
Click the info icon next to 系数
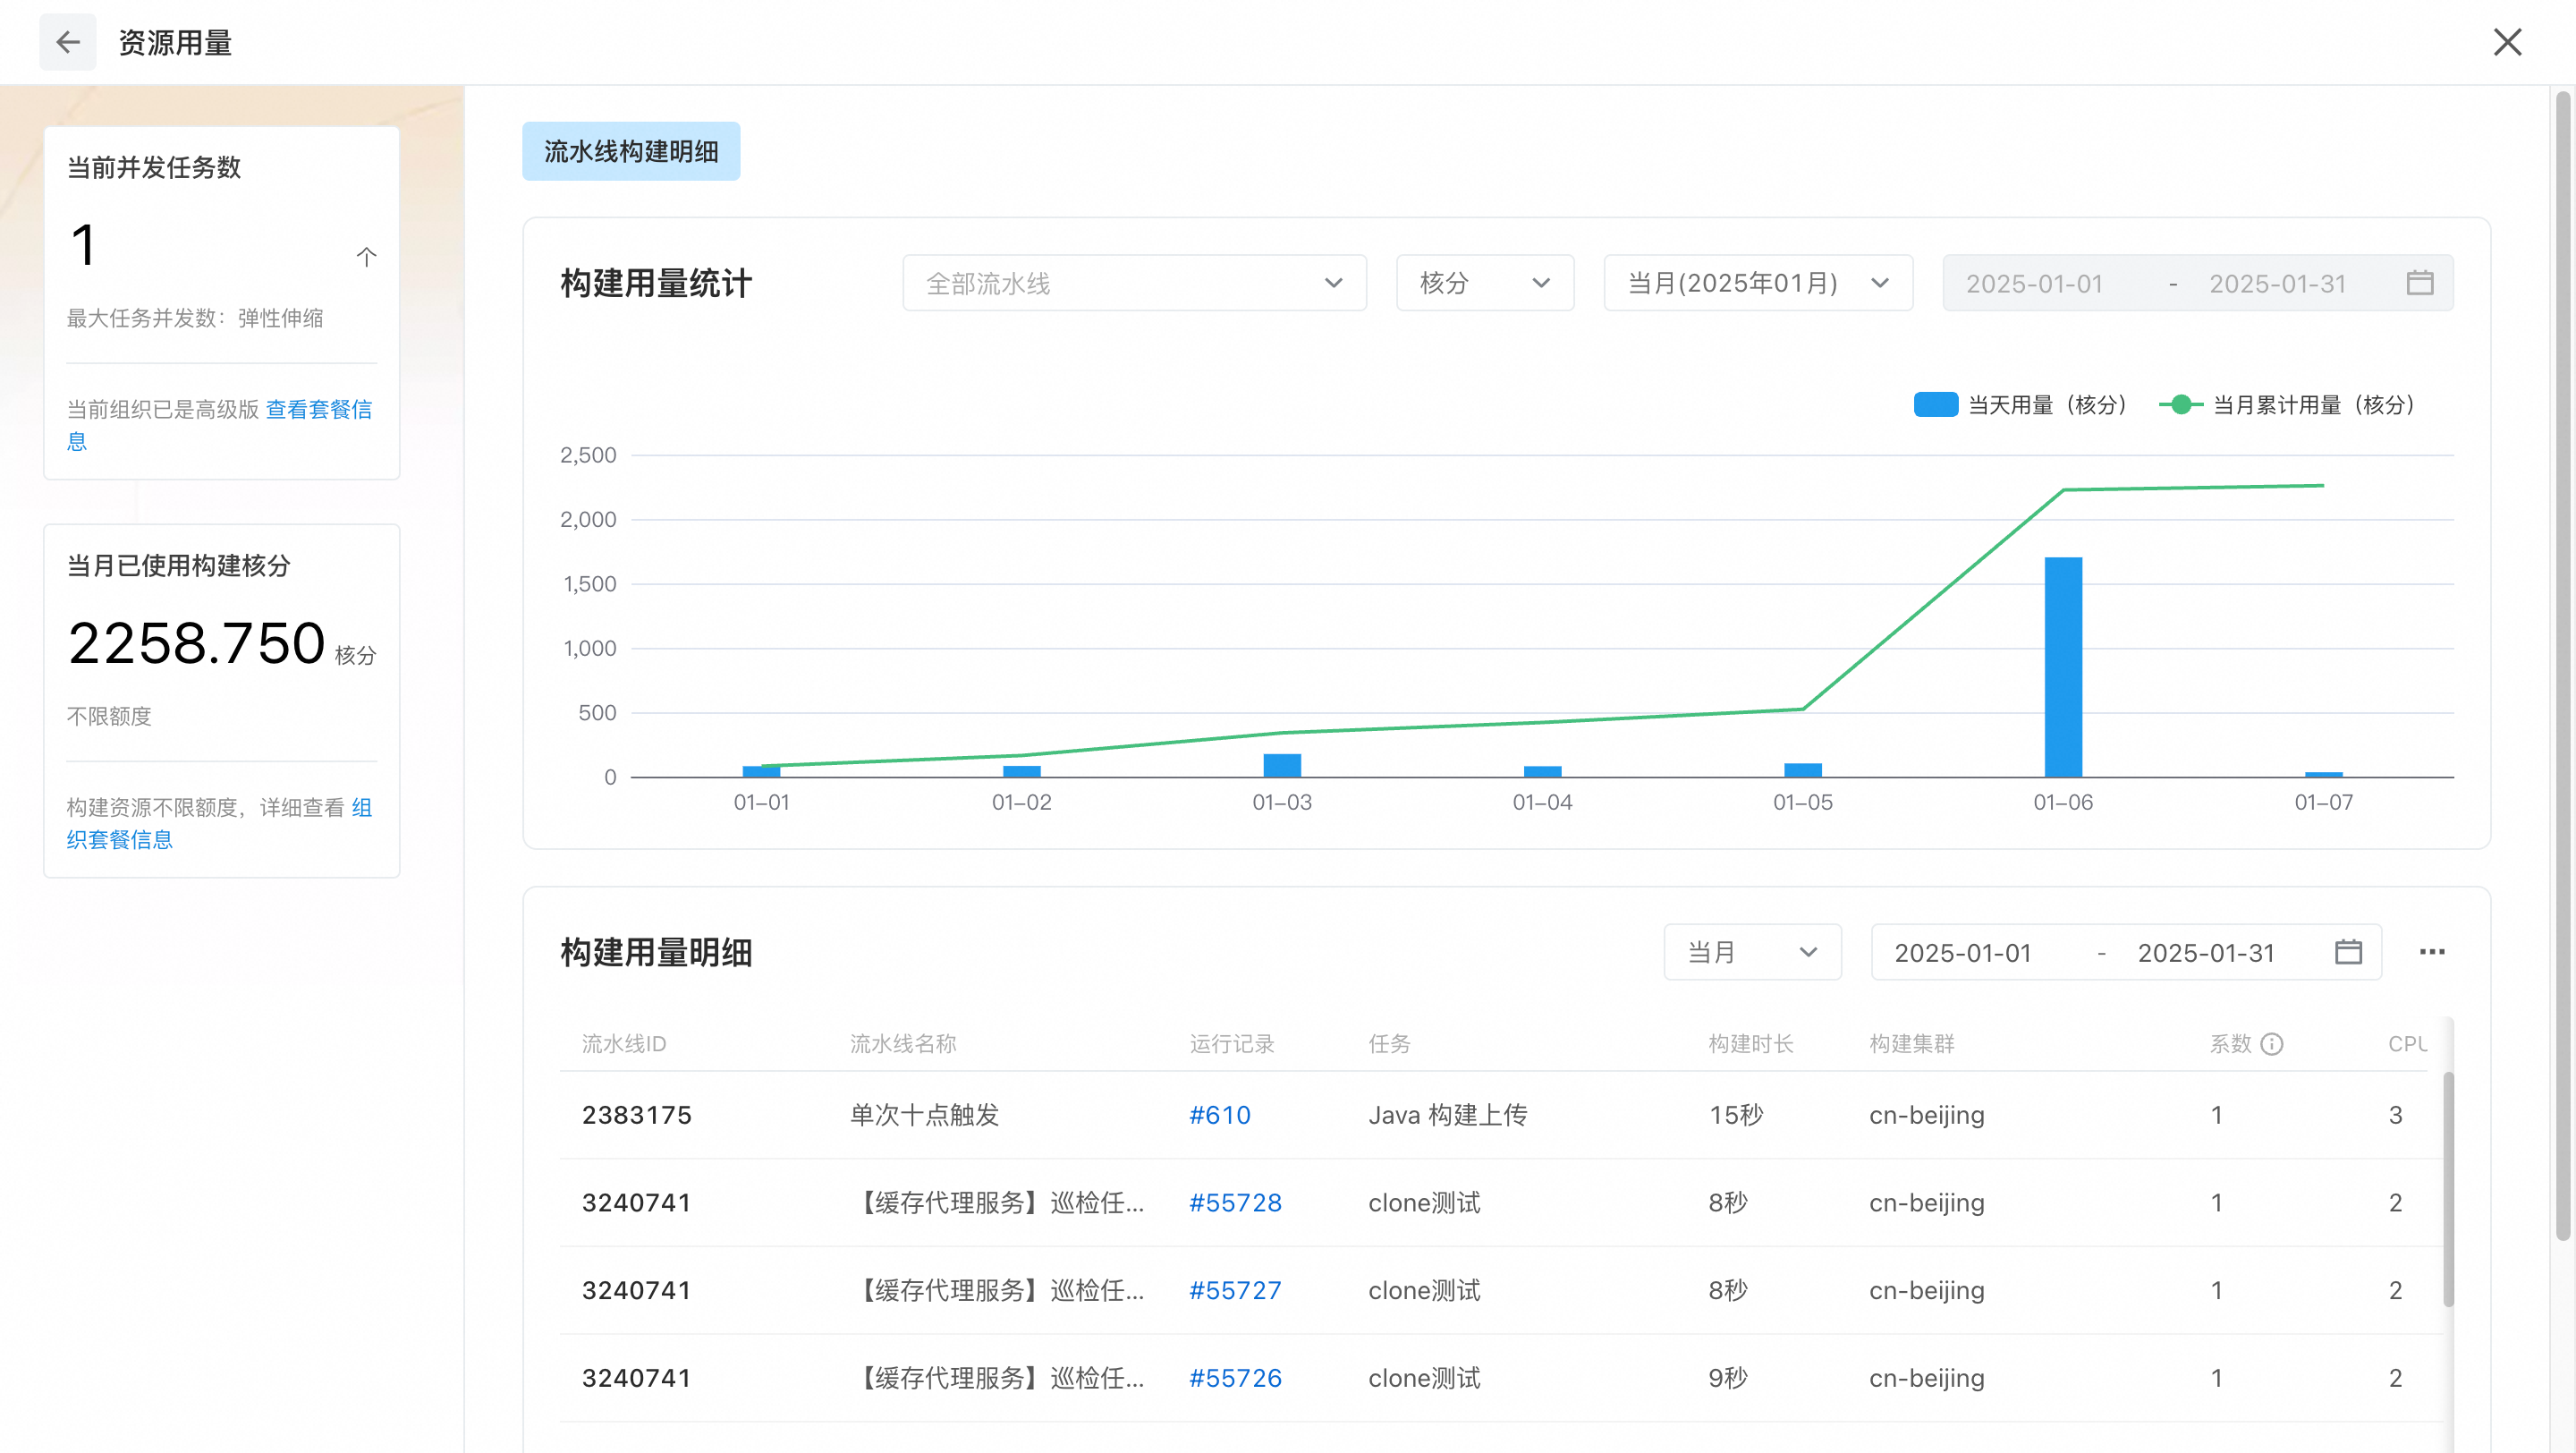pyautogui.click(x=2272, y=1044)
